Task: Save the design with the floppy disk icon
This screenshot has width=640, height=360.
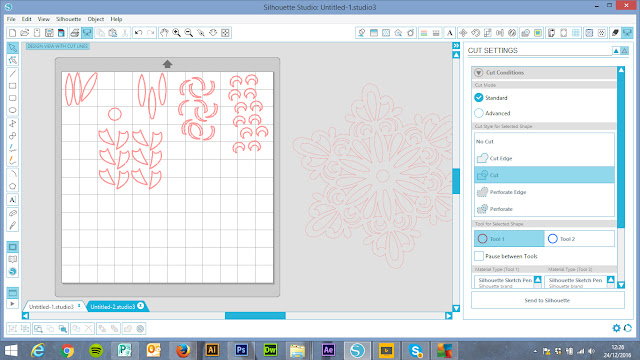Action: [x=49, y=33]
